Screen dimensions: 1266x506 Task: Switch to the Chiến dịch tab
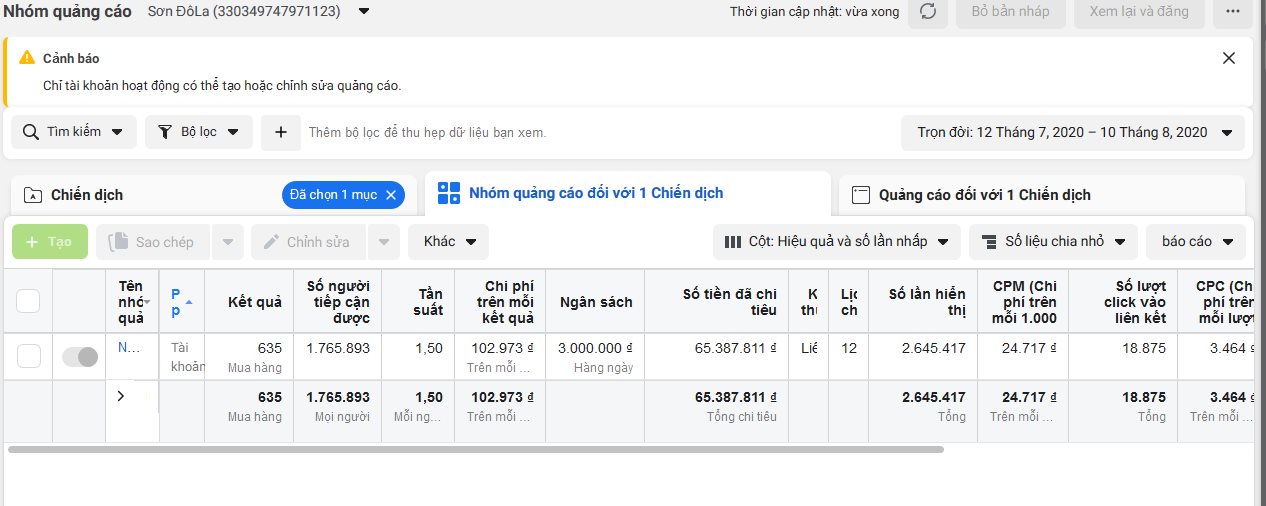pyautogui.click(x=87, y=195)
